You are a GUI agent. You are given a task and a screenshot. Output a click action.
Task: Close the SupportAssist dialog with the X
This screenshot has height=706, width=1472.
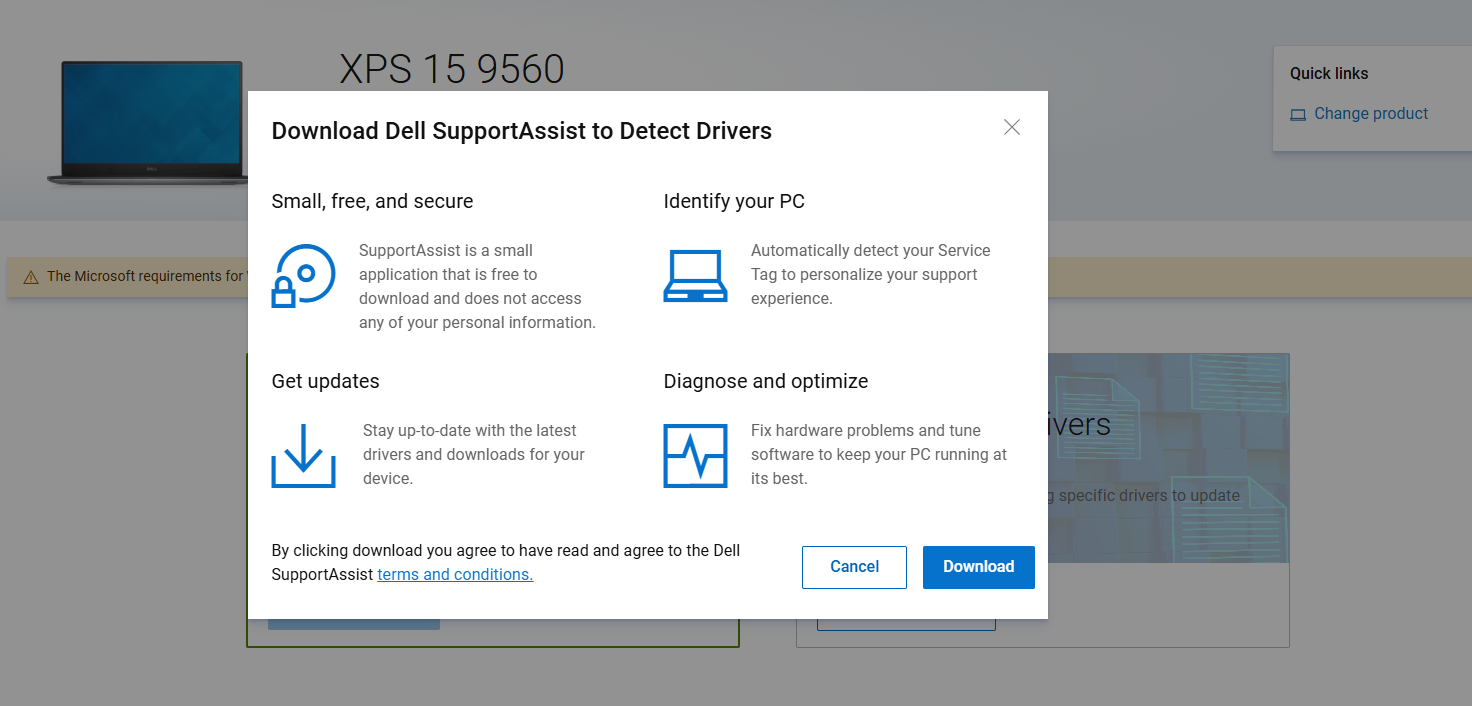point(1012,127)
